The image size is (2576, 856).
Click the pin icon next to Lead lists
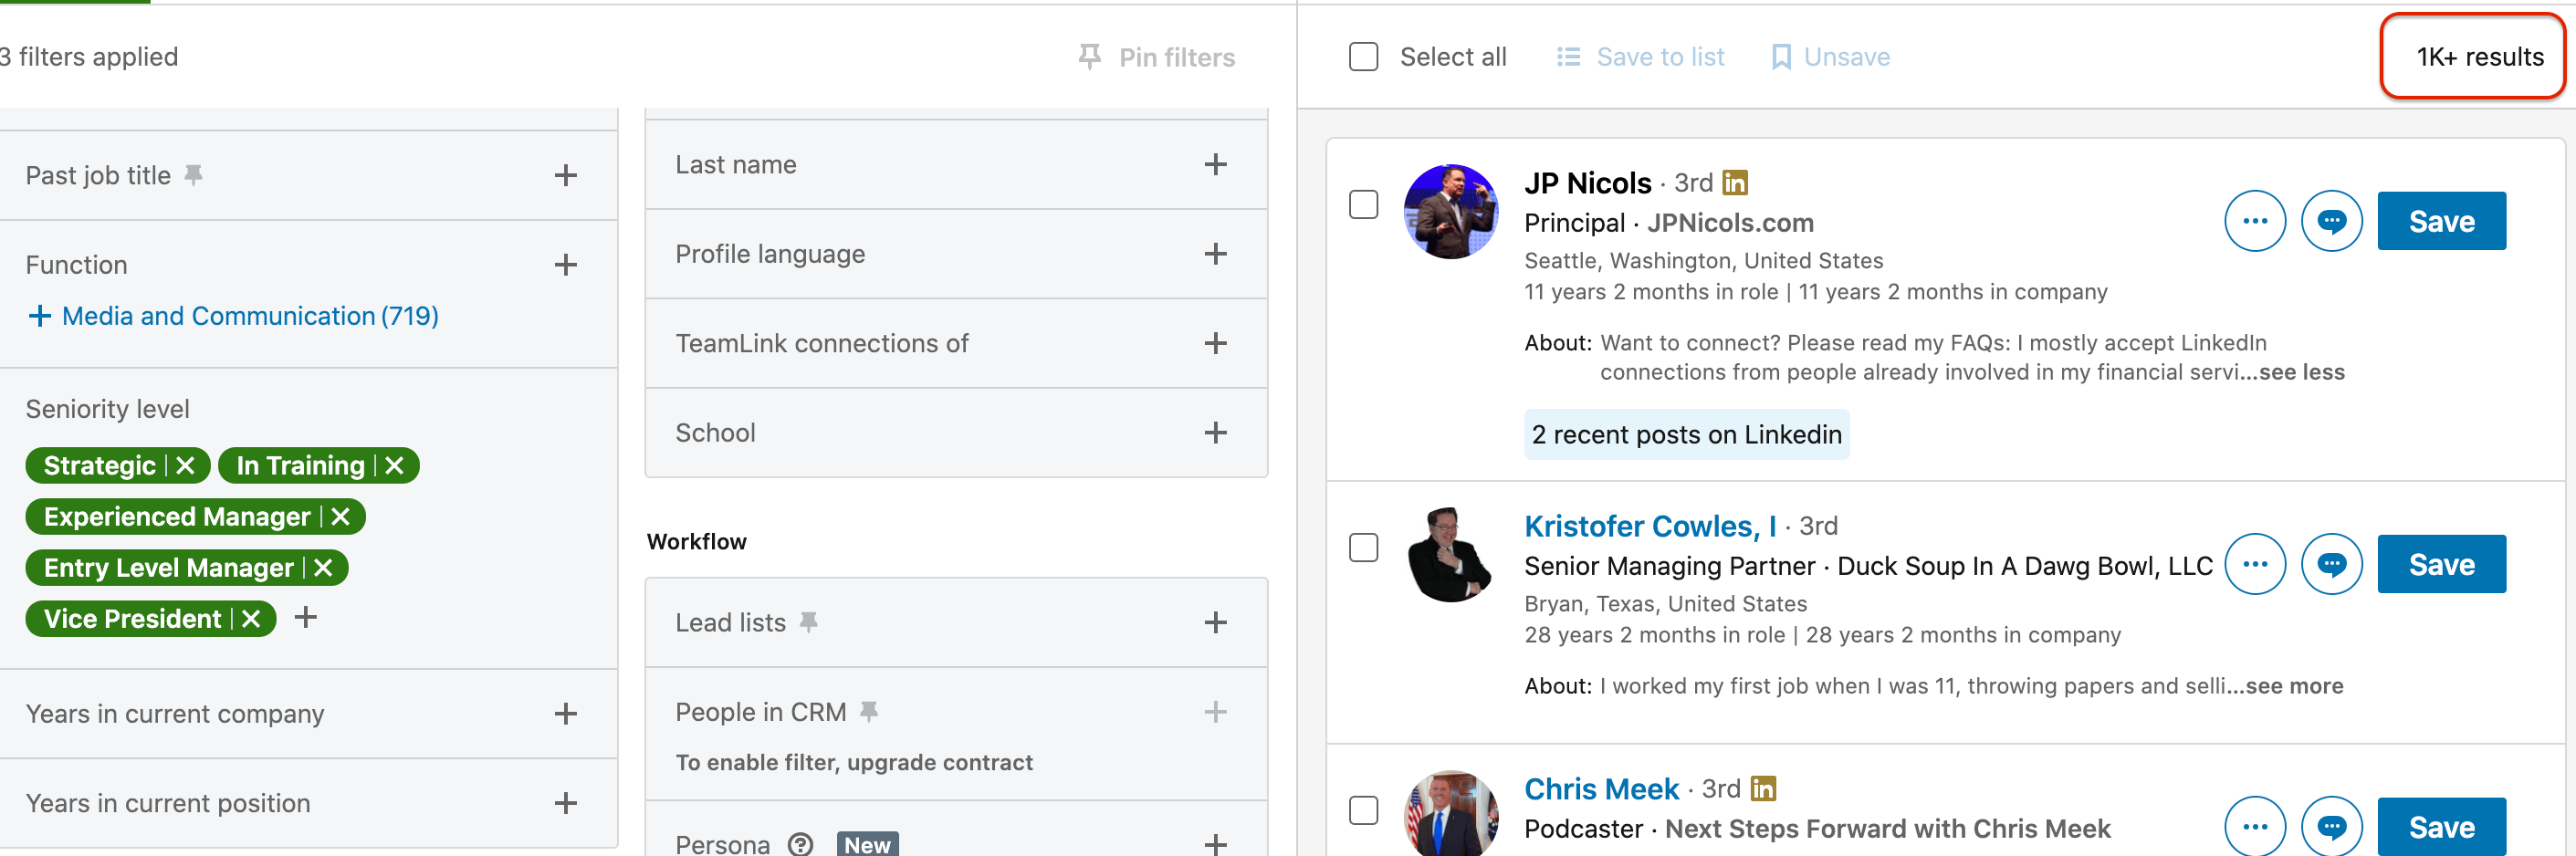[809, 622]
